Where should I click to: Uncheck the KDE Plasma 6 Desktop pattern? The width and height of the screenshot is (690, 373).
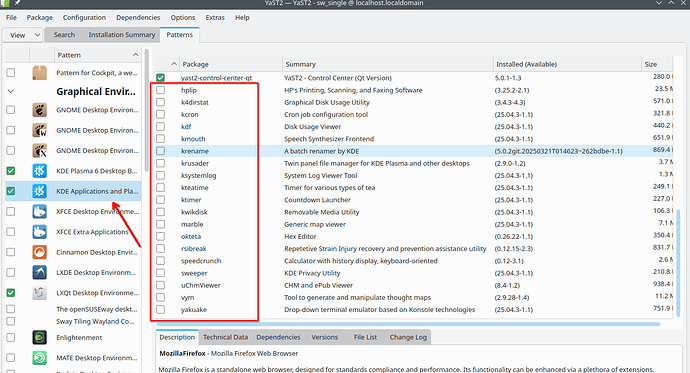[11, 171]
